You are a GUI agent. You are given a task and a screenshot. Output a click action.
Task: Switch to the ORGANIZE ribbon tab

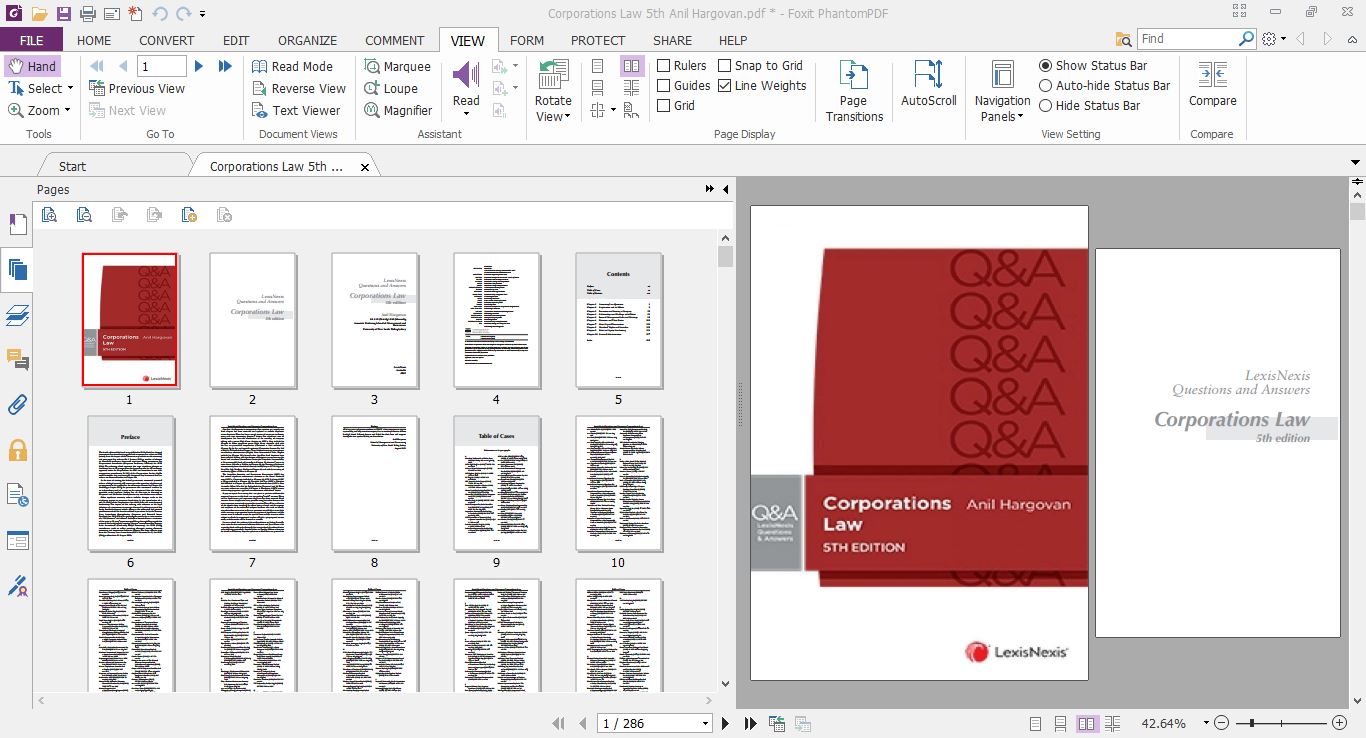(x=307, y=40)
